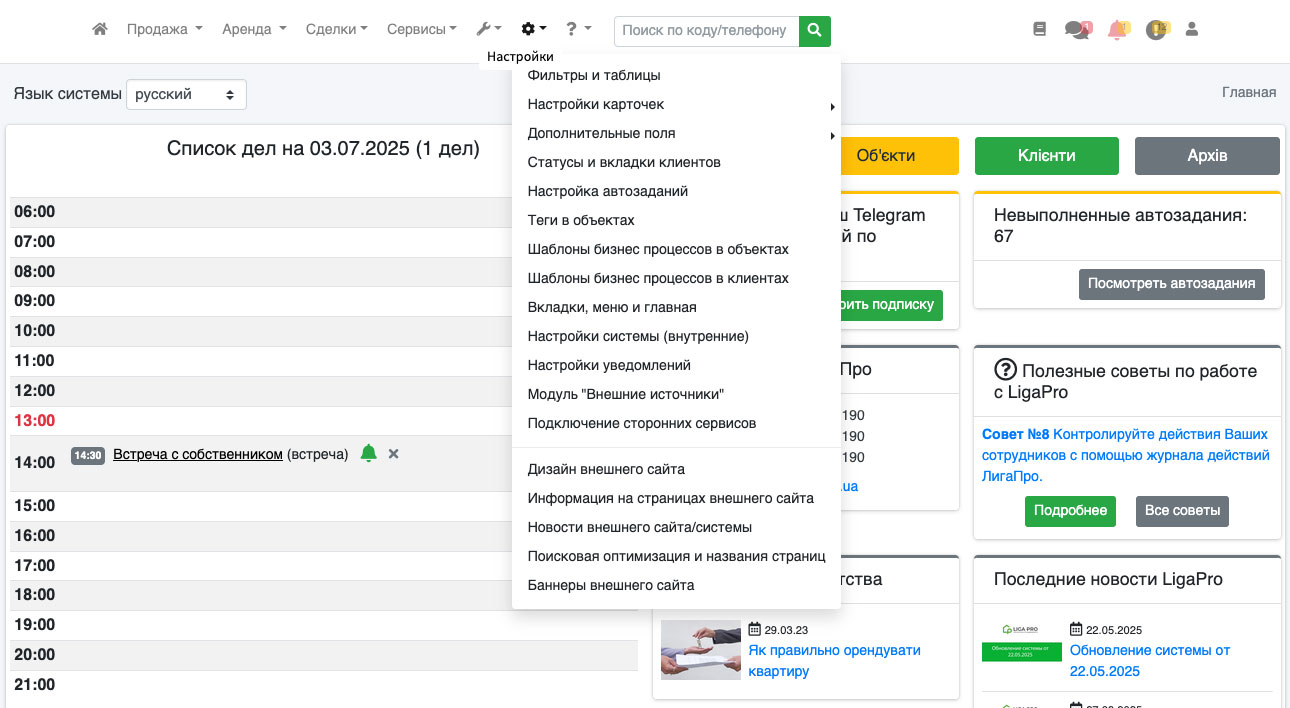Open the book icon in the top bar
This screenshot has width=1290, height=708.
[x=1039, y=30]
